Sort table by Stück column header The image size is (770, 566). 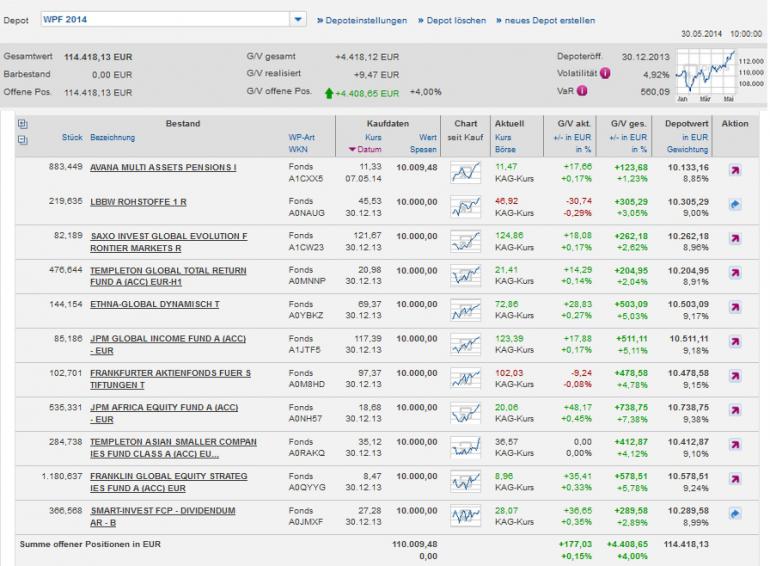72,136
